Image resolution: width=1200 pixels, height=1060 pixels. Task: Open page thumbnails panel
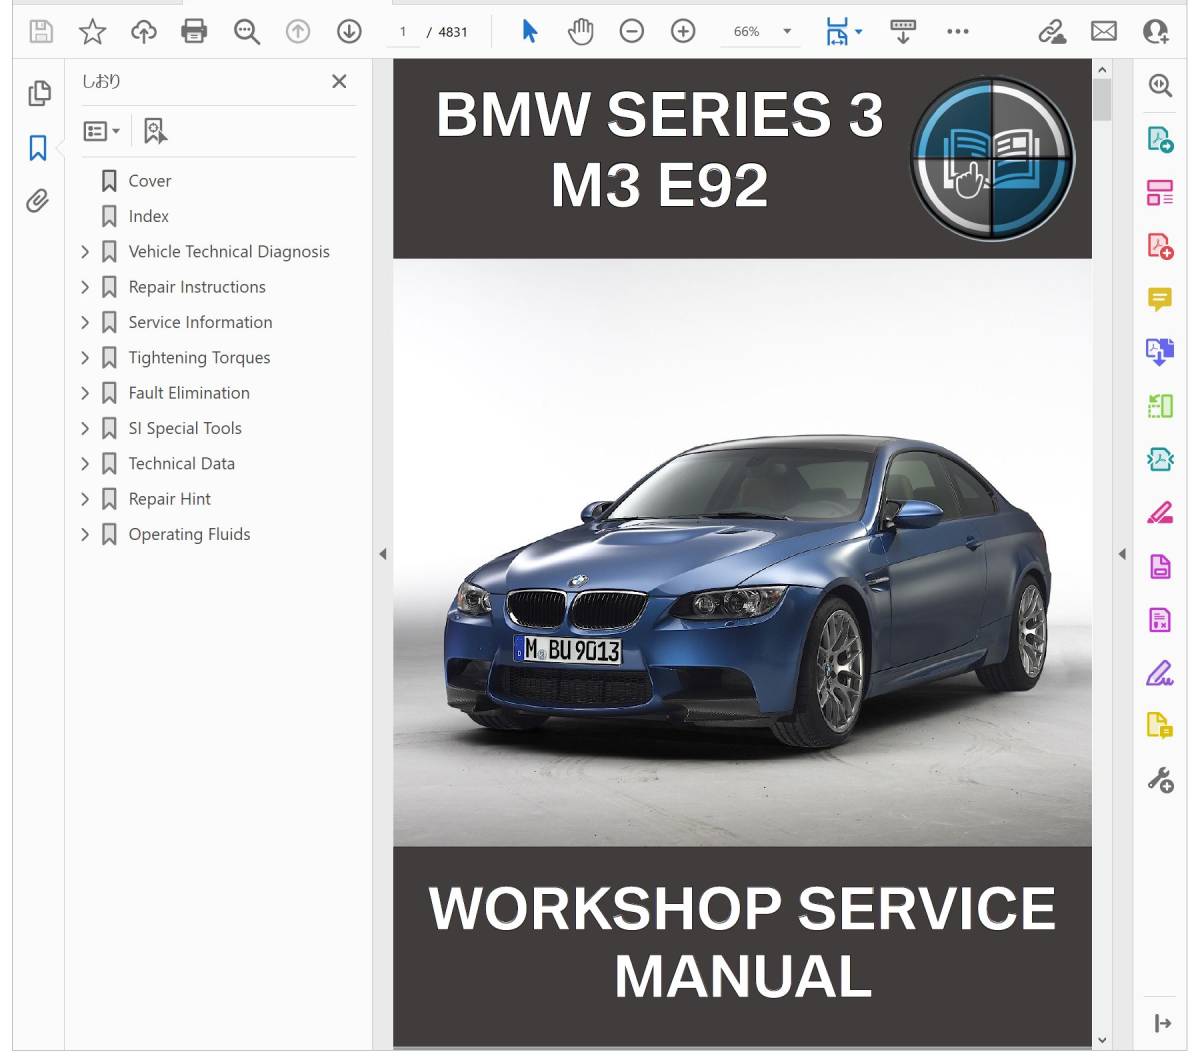pos(39,93)
